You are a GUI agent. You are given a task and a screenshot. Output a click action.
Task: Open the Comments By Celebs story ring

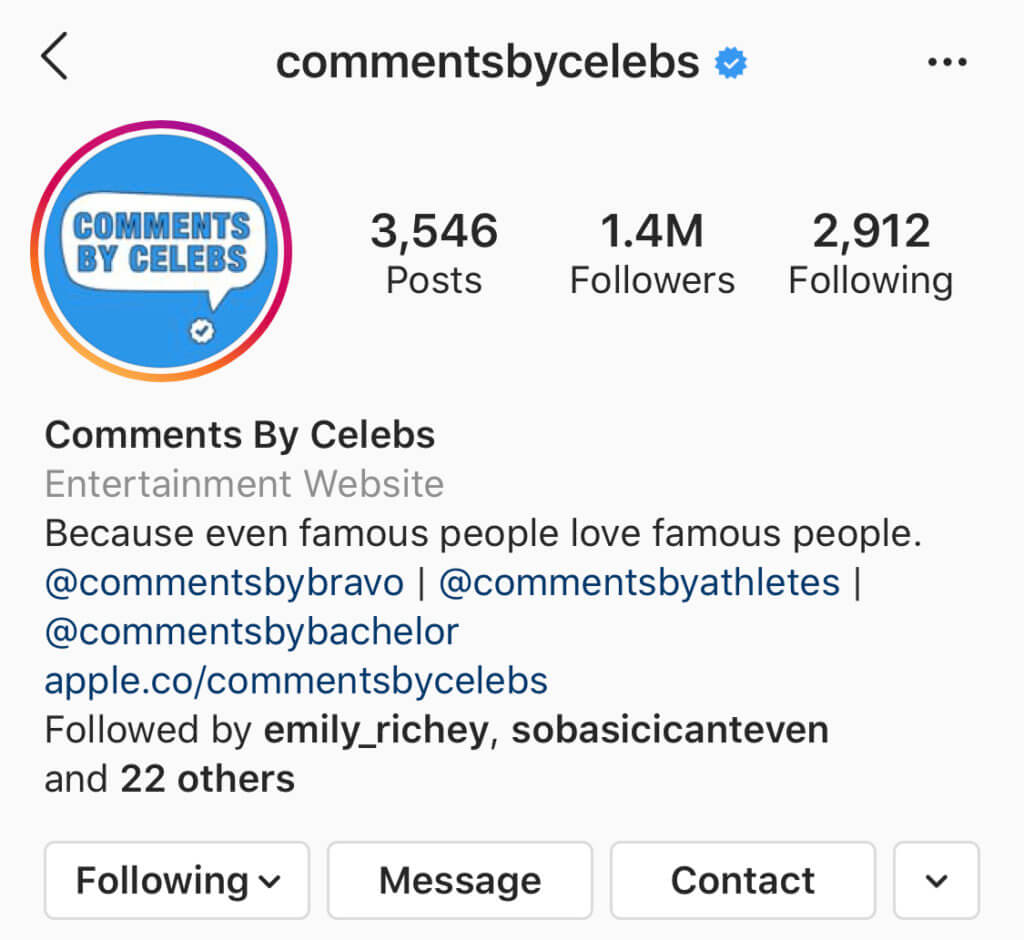tap(161, 250)
